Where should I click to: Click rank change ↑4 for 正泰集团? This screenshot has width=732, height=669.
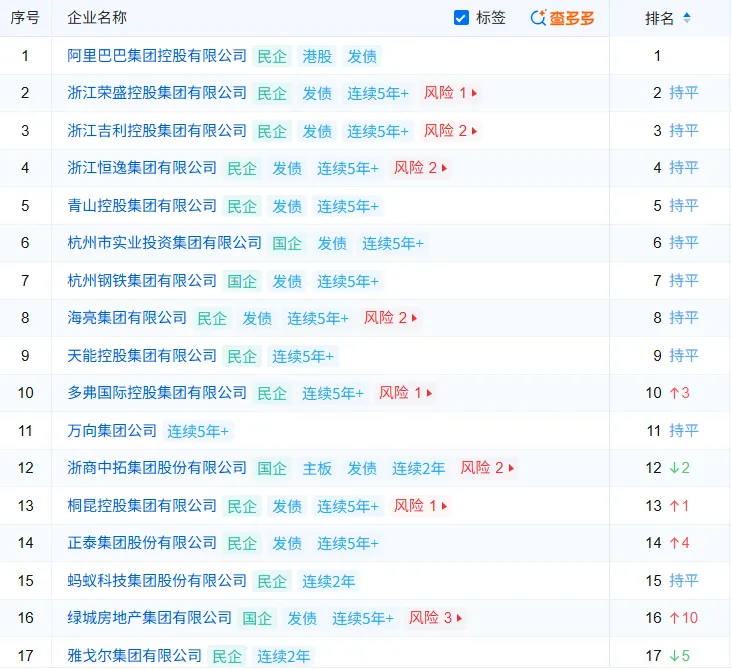point(680,543)
